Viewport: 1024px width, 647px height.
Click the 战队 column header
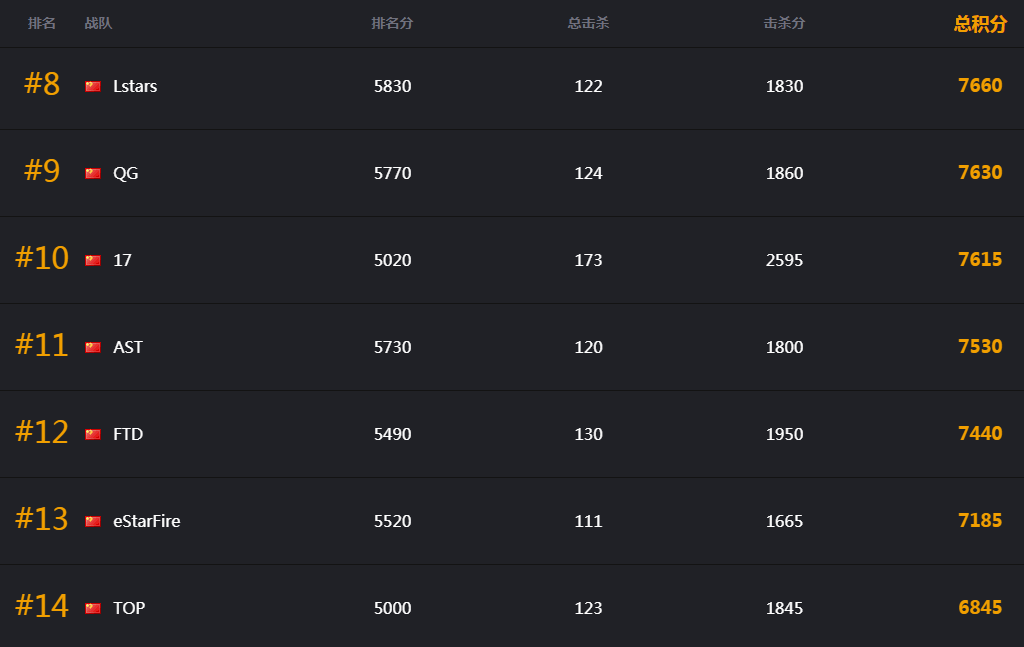(x=99, y=23)
